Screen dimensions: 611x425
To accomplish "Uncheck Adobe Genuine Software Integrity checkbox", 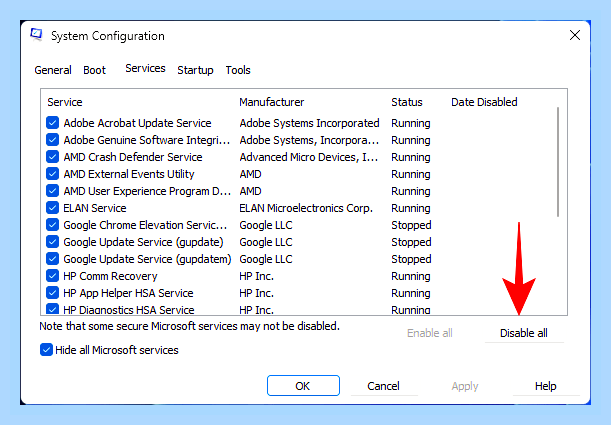I will pos(53,139).
